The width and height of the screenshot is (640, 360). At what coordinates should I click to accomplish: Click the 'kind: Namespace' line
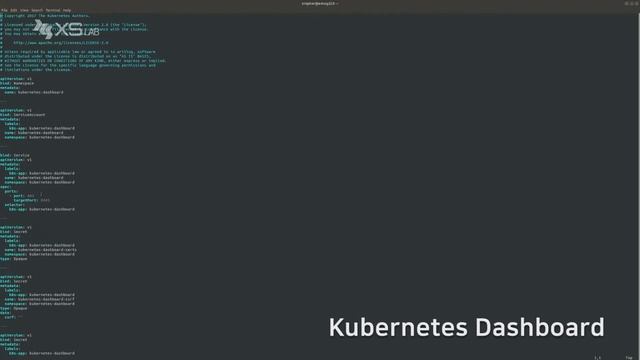click(x=17, y=83)
